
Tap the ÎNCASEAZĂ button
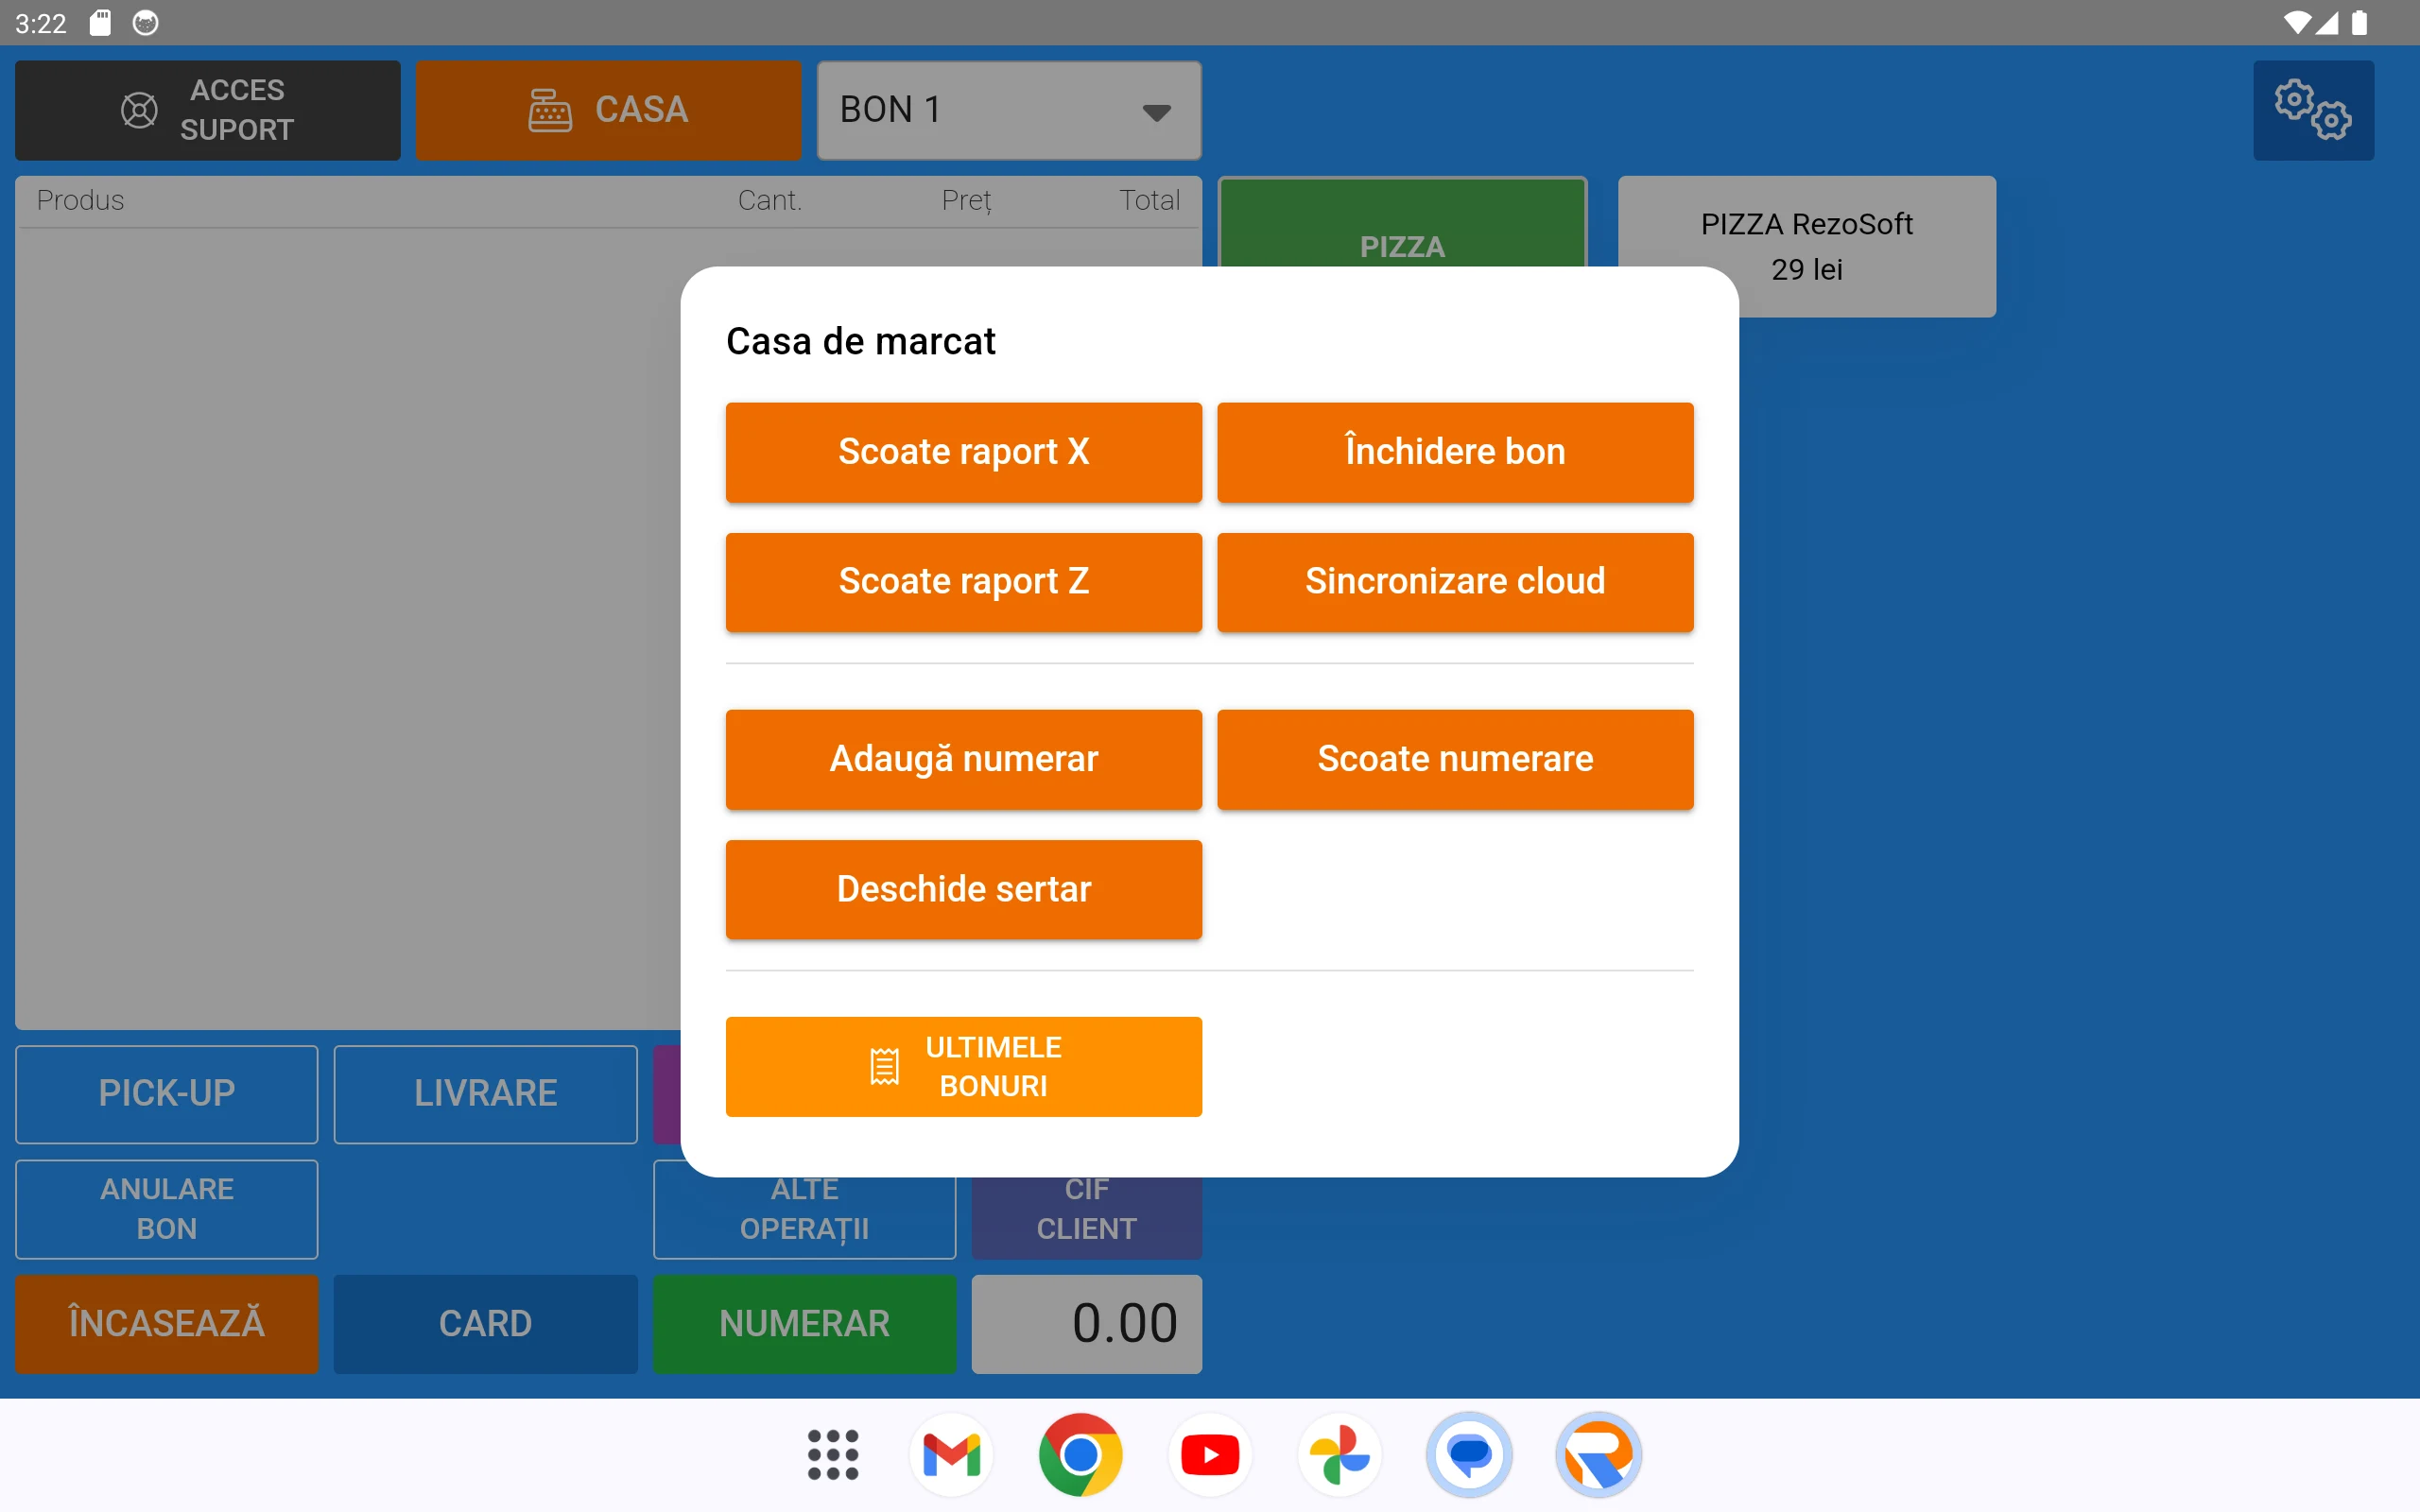(167, 1324)
